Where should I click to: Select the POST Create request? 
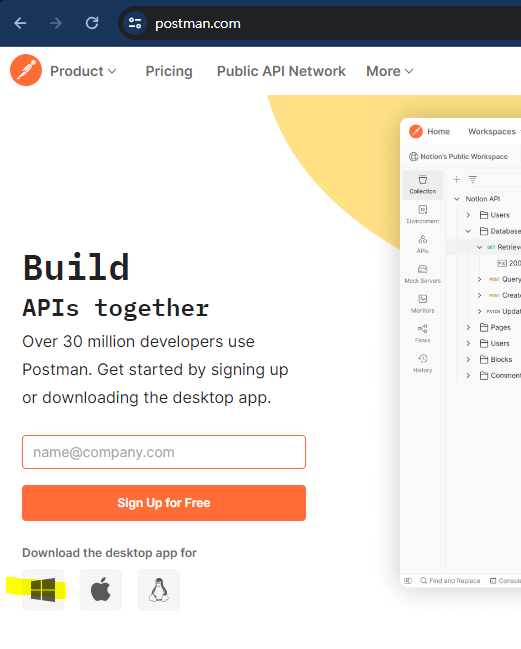[504, 296]
